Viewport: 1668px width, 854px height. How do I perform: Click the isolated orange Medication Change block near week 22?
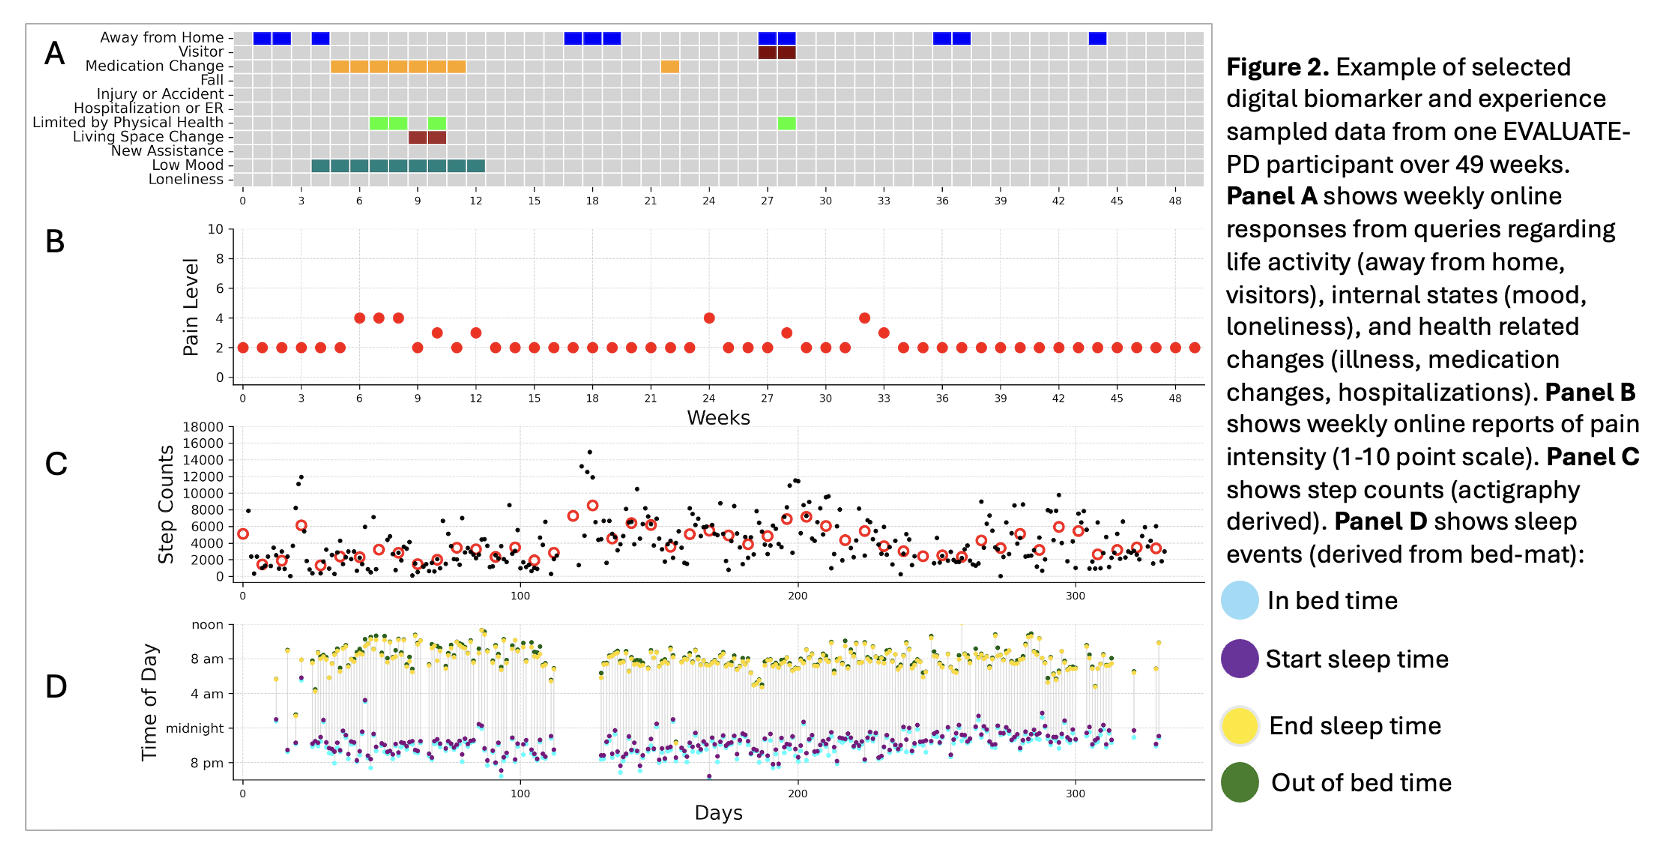[x=670, y=67]
